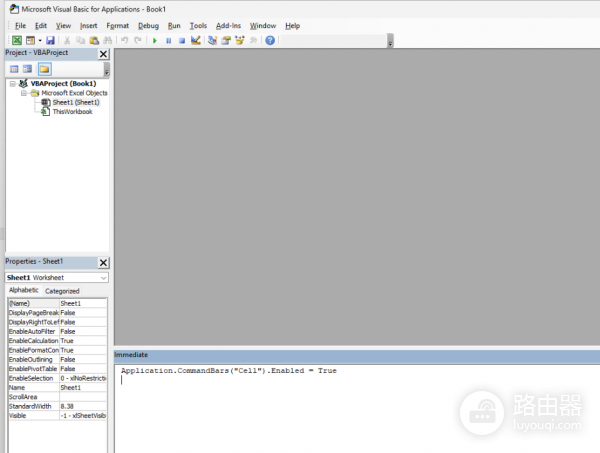Click the View Microsoft Excel icon
Image resolution: width=600 pixels, height=453 pixels.
click(17, 40)
